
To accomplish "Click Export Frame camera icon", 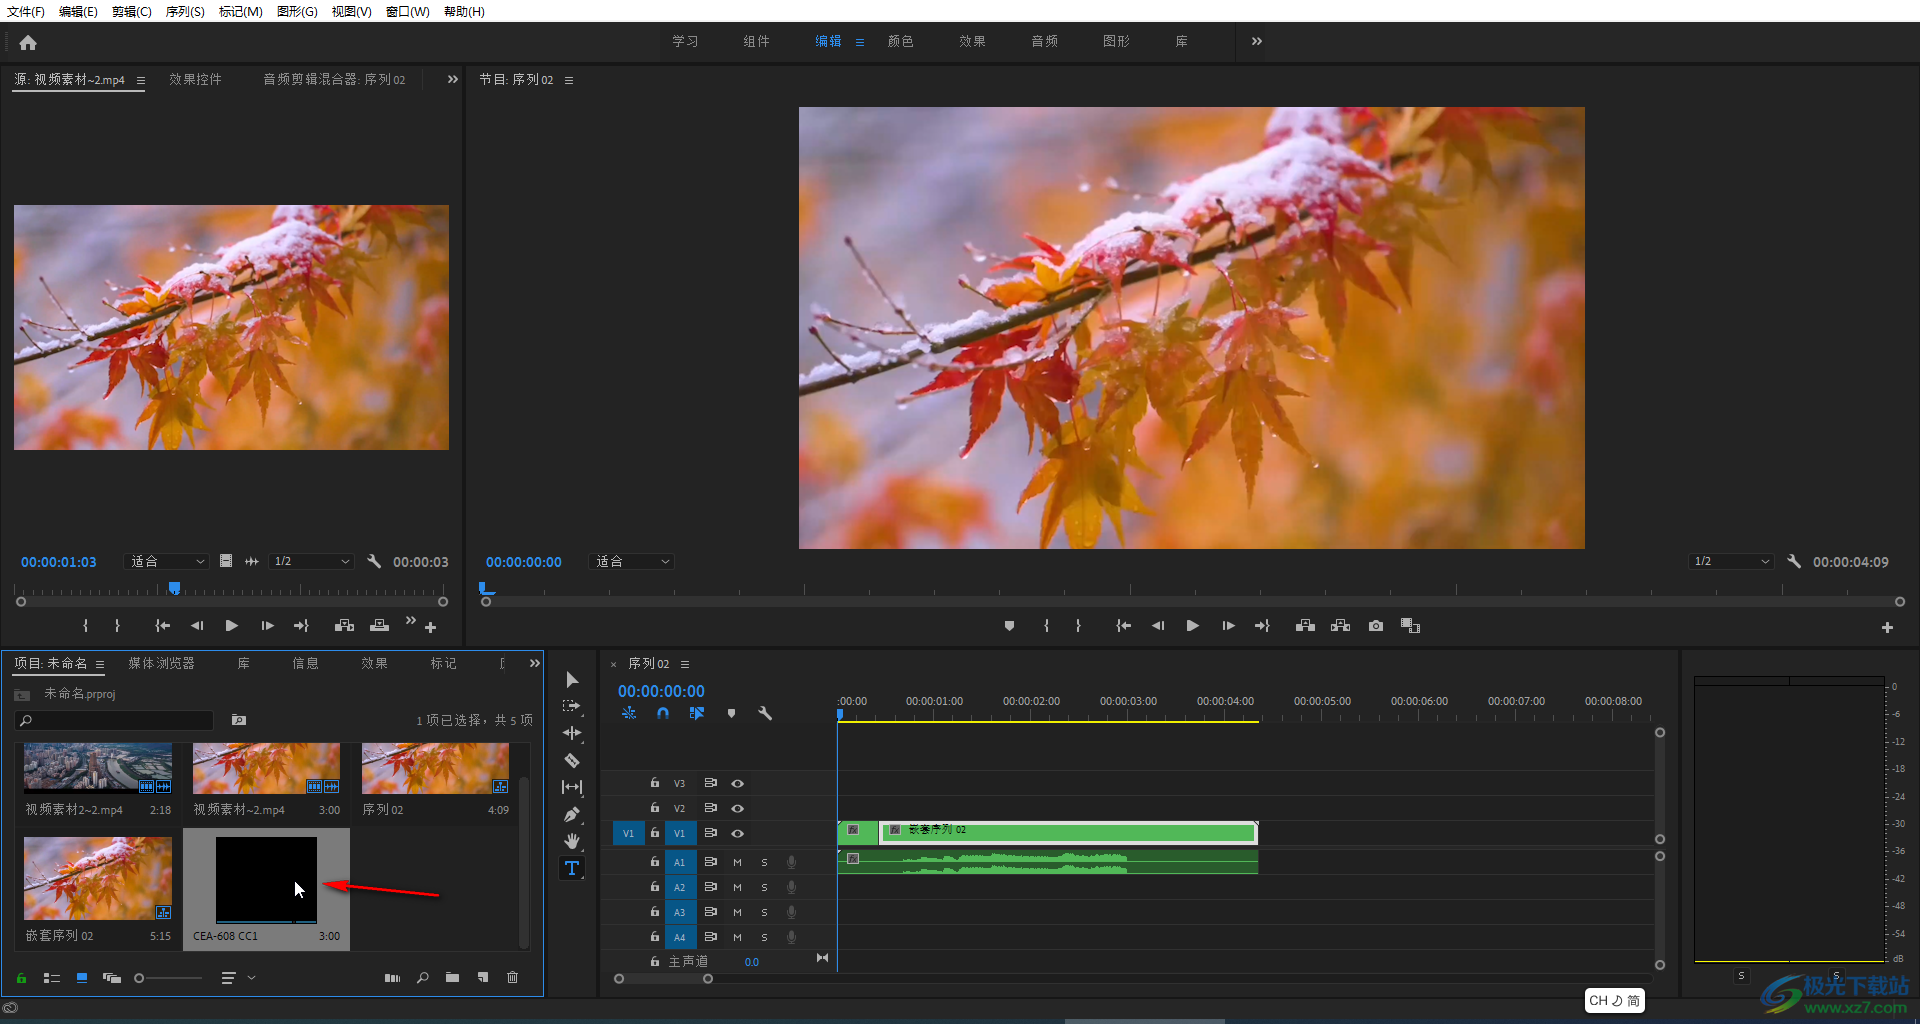I will pos(1376,626).
